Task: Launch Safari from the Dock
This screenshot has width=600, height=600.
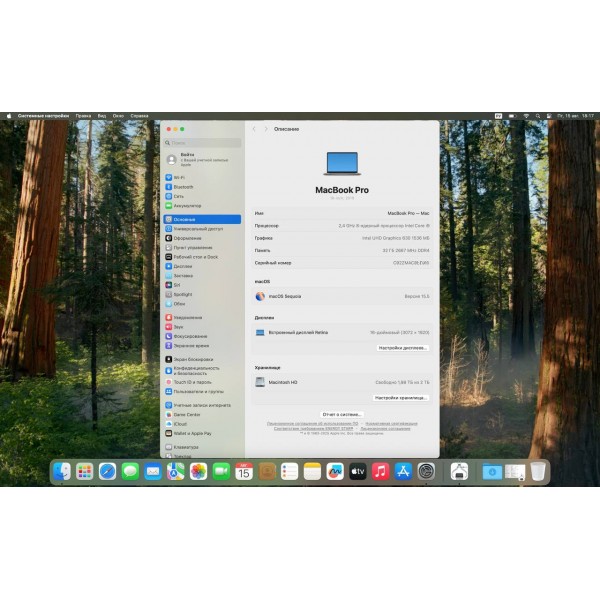Action: [108, 471]
